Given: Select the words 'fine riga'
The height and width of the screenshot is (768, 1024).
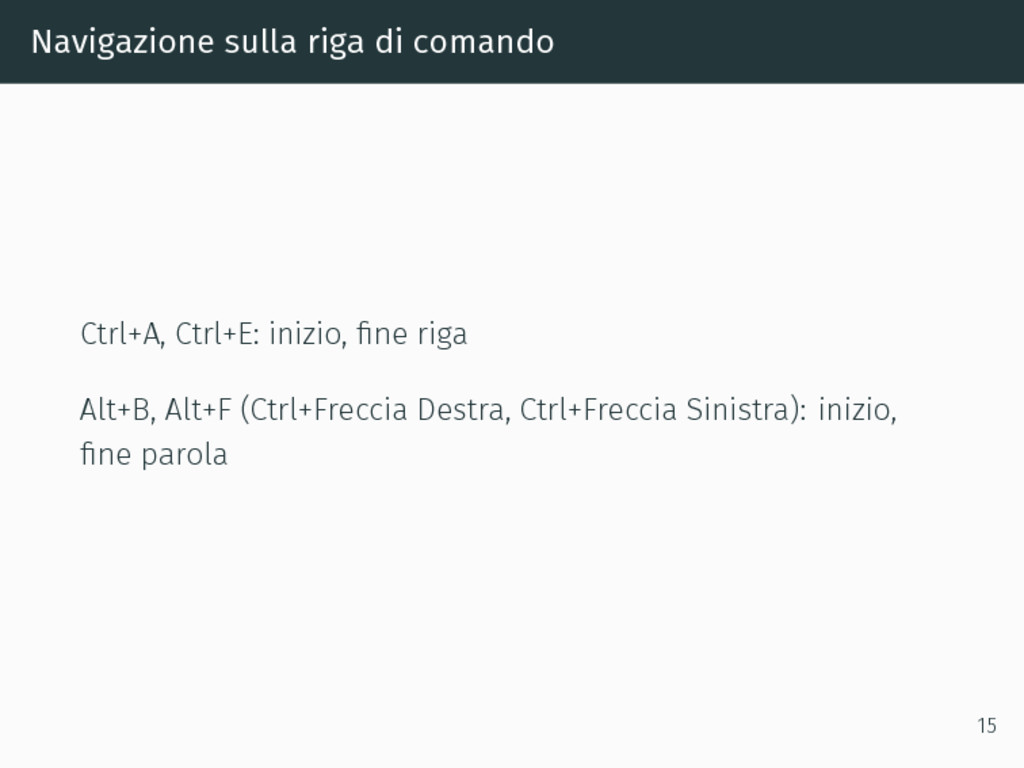Looking at the screenshot, I should click(x=412, y=334).
